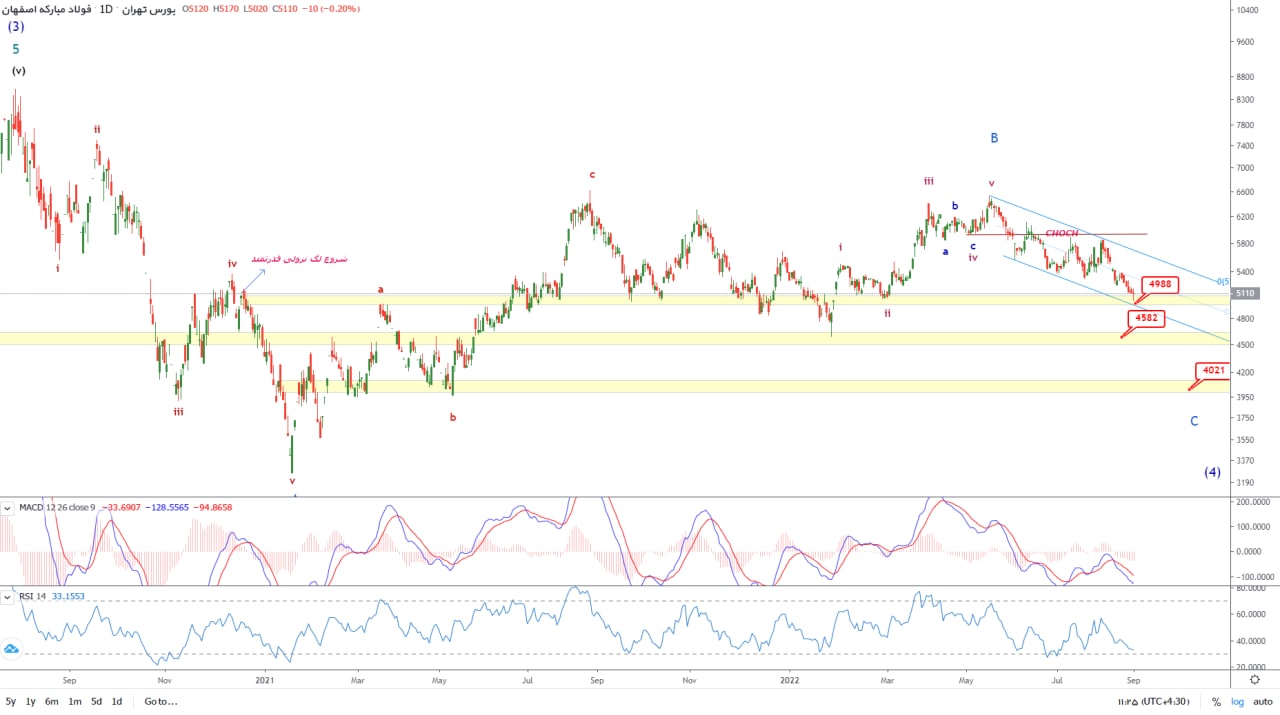Toggle auto scale mode
This screenshot has width=1280, height=715.
pos(1261,702)
